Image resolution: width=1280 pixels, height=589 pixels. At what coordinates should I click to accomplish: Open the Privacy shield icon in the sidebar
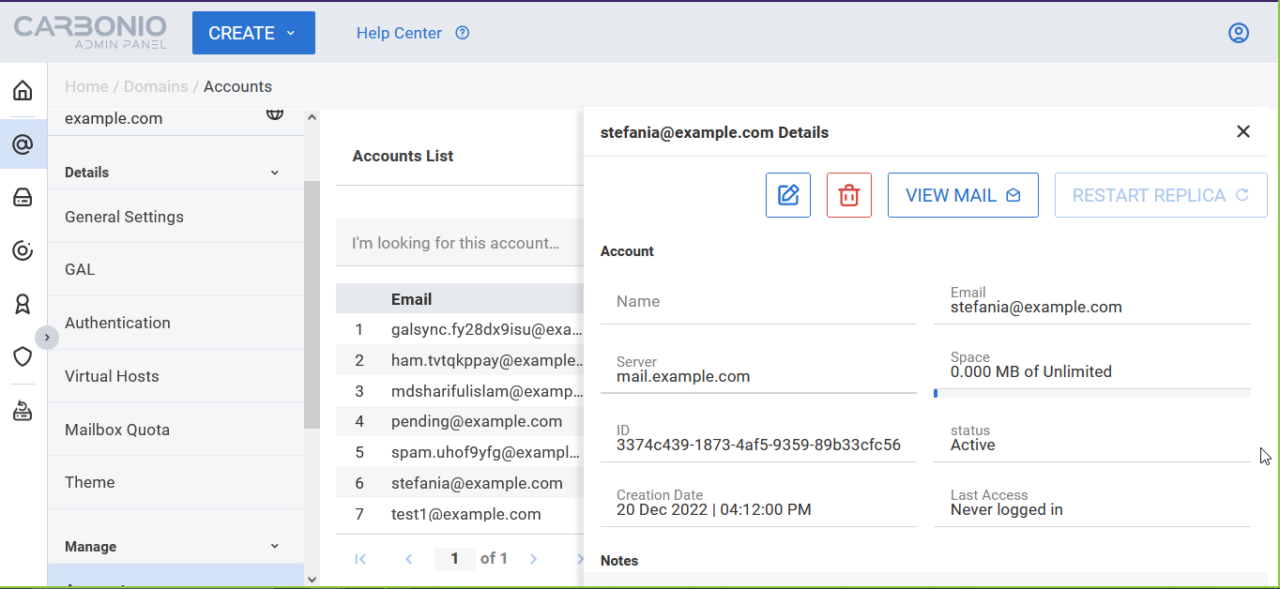22,356
